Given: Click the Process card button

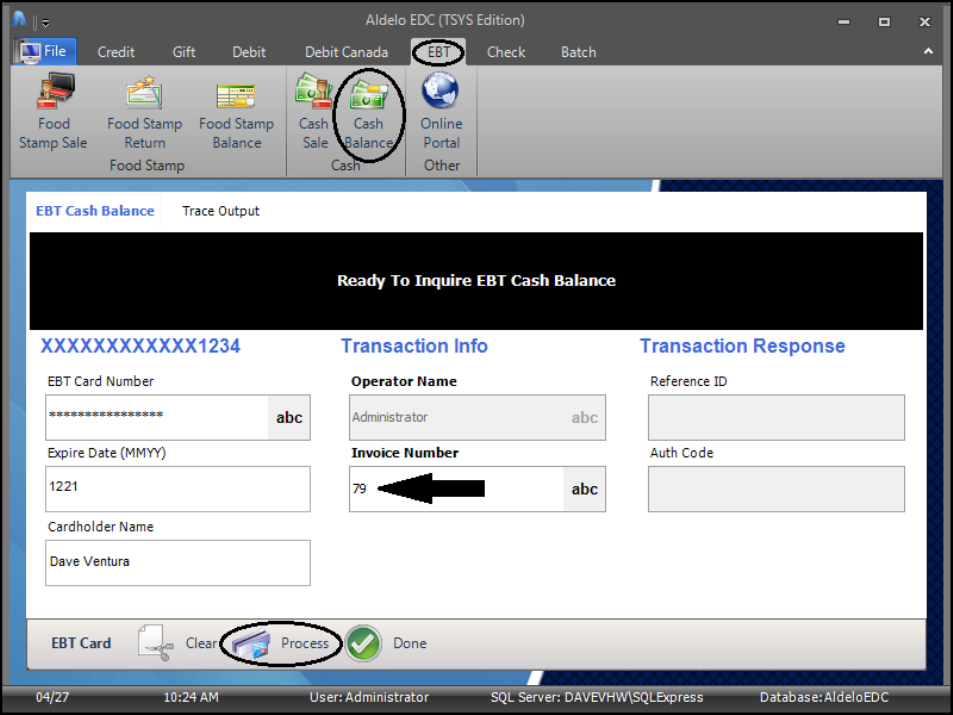Looking at the screenshot, I should coord(281,643).
